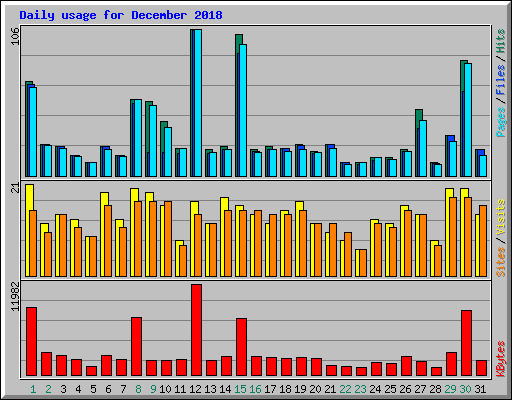Click the '21' visits axis label

tap(15, 187)
